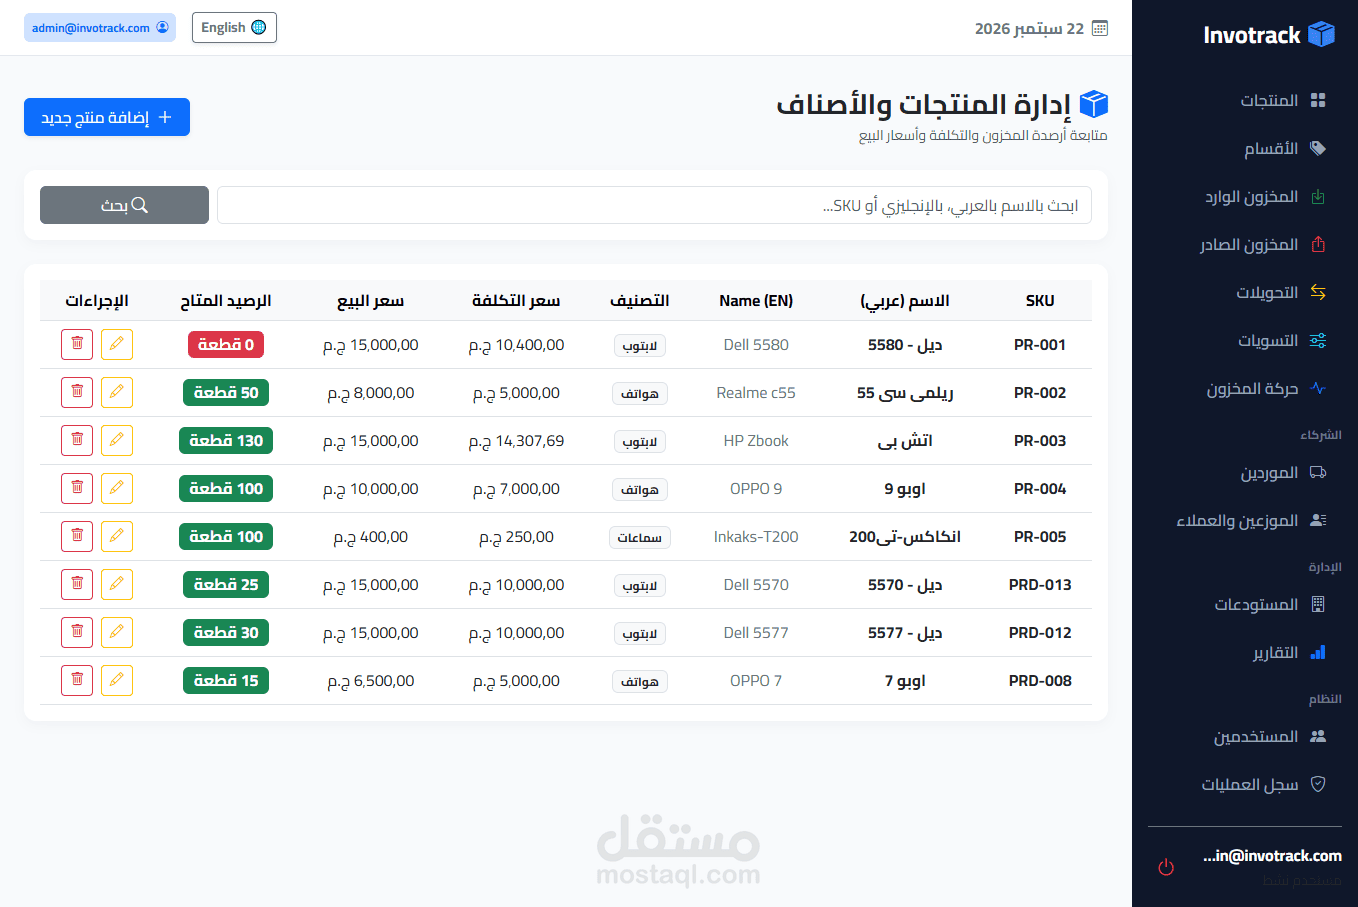Image resolution: width=1358 pixels, height=907 pixels.
Task: Click the red logout power icon
Action: (1166, 867)
